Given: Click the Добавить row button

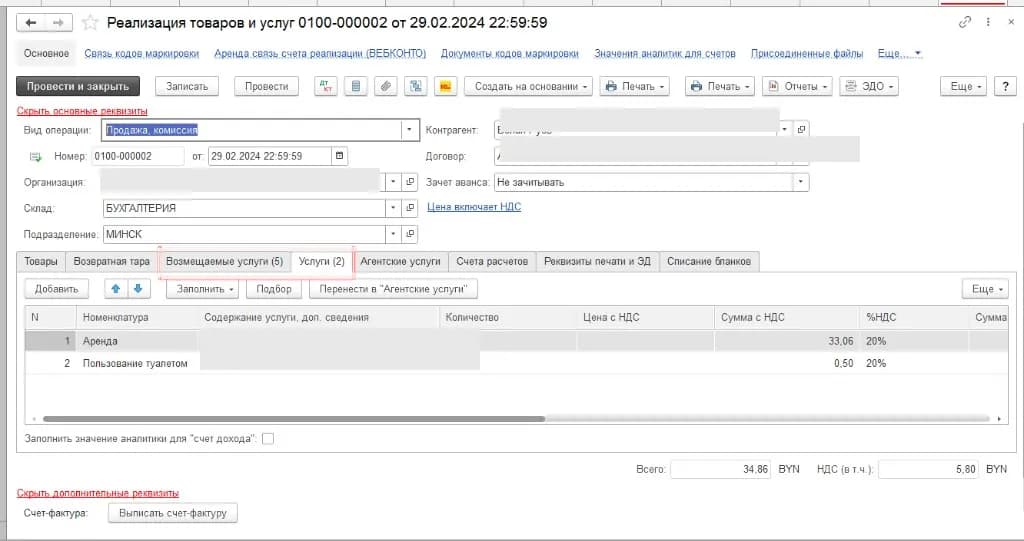Looking at the screenshot, I should point(56,289).
